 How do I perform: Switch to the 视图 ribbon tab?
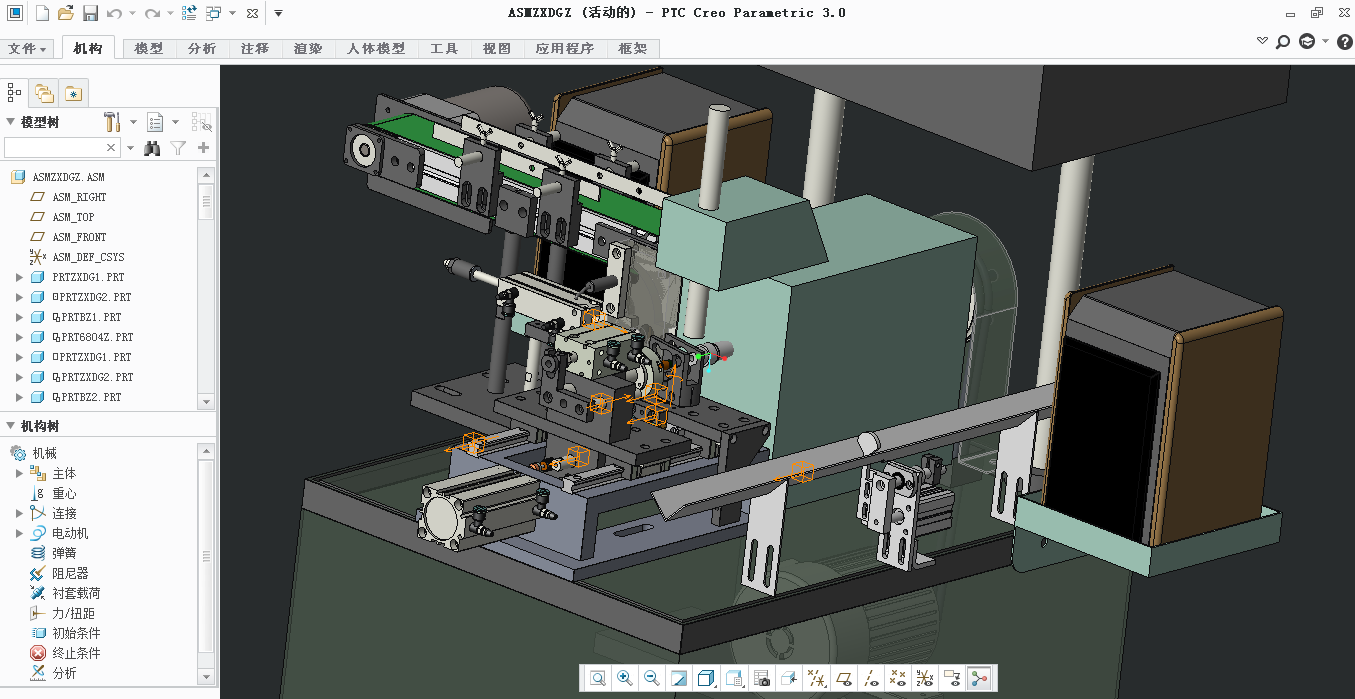[497, 49]
